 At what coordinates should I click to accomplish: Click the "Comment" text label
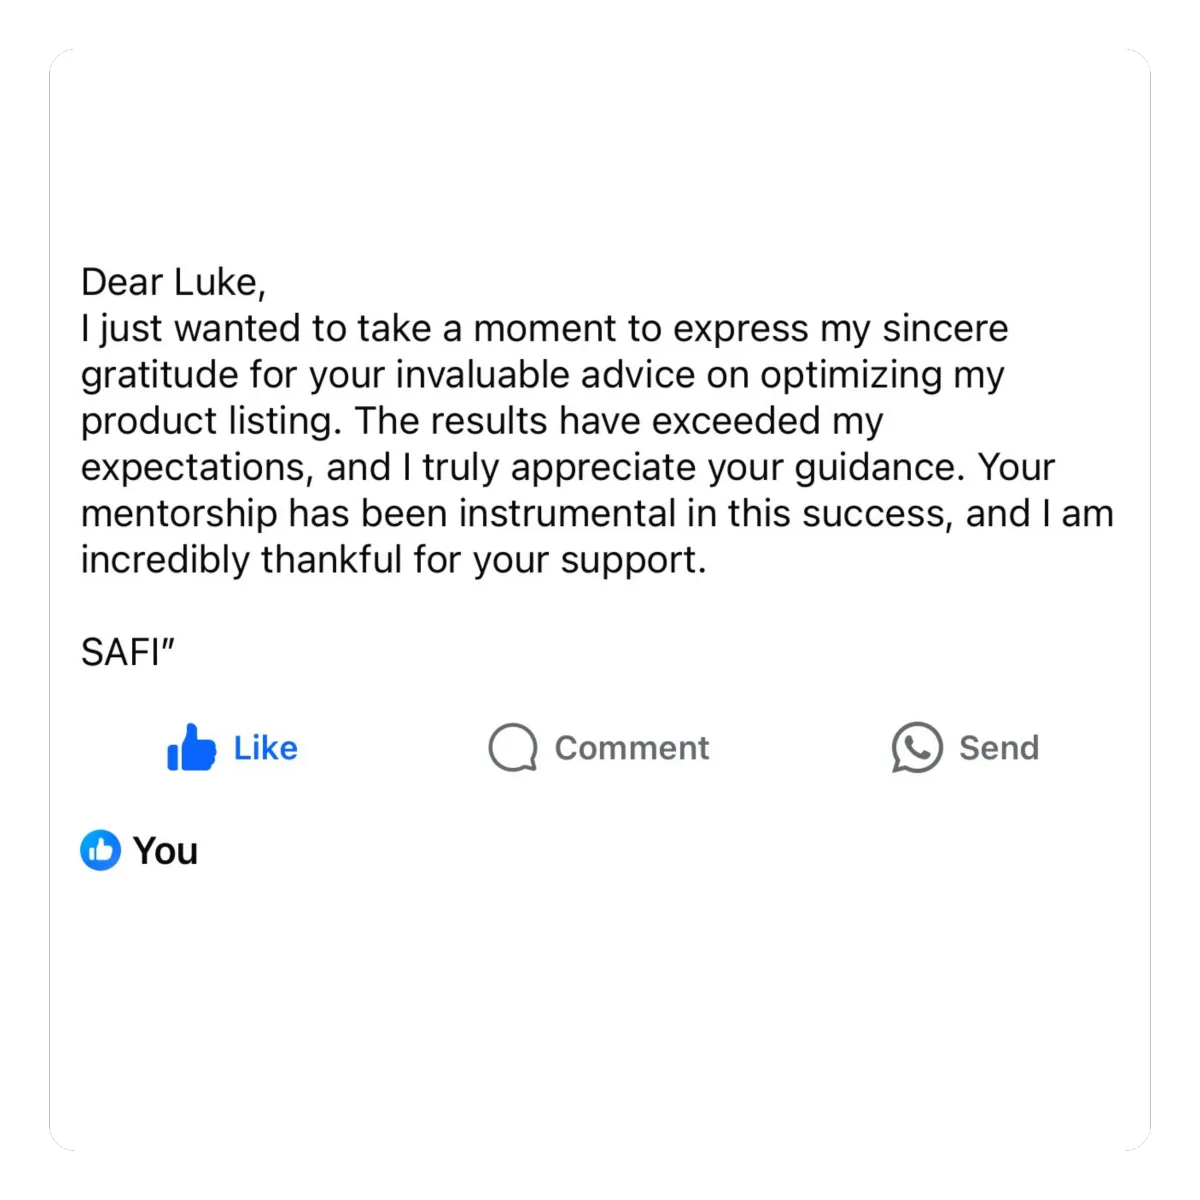632,748
